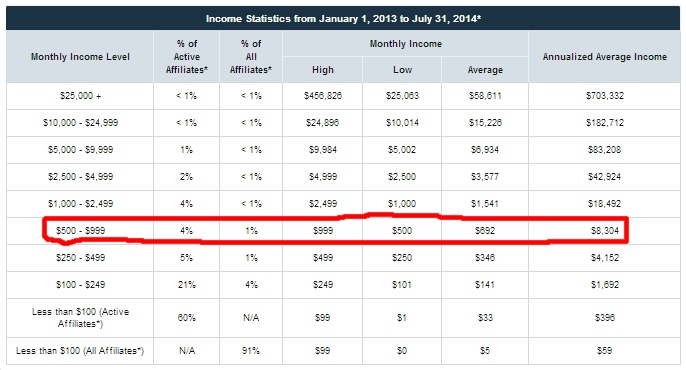This screenshot has height=370, width=686.
Task: Select the $456,826 high income cell
Action: pos(322,96)
